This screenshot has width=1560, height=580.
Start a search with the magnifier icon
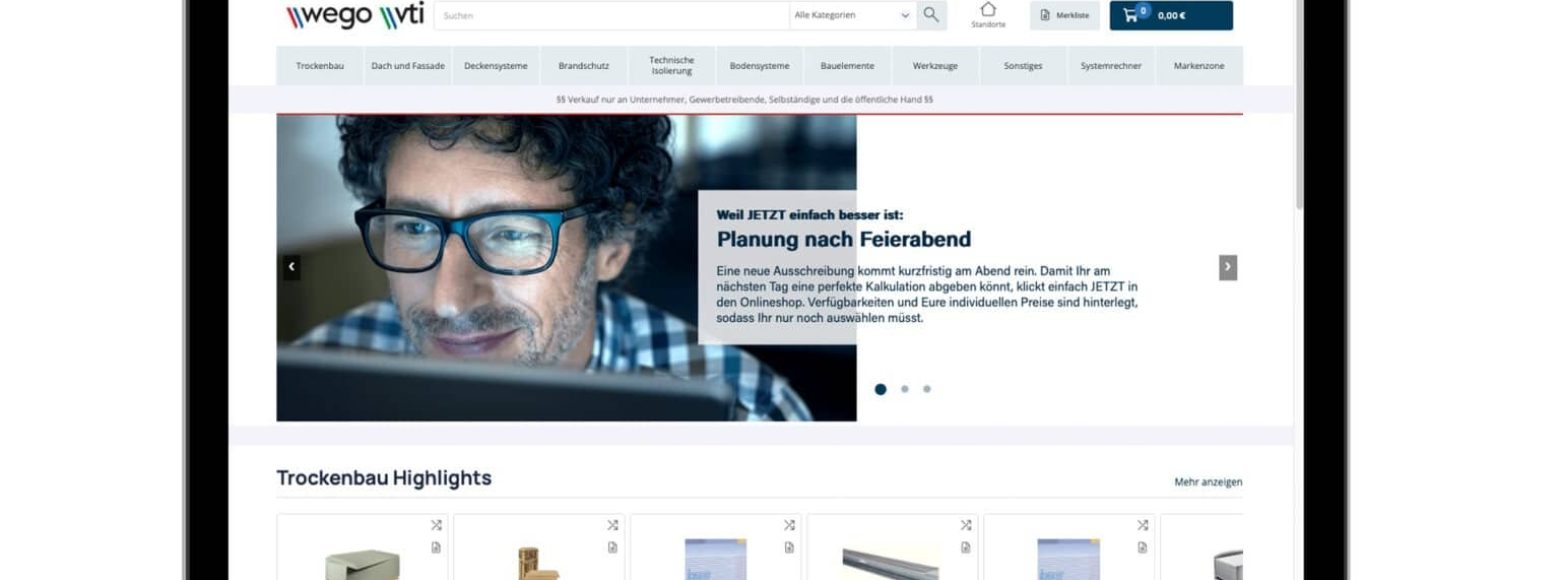coord(931,15)
